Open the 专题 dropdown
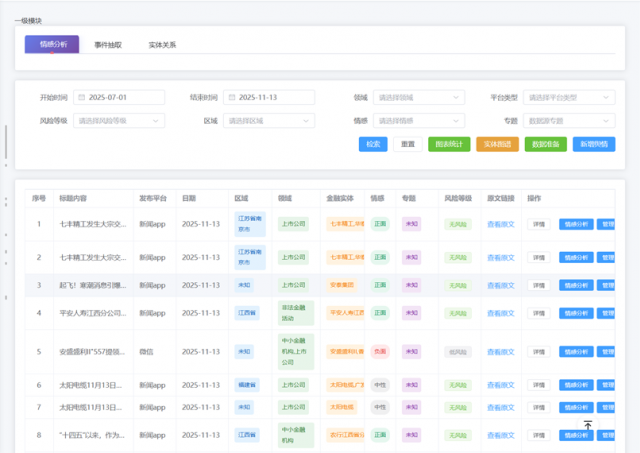The height and width of the screenshot is (453, 640). click(x=569, y=120)
